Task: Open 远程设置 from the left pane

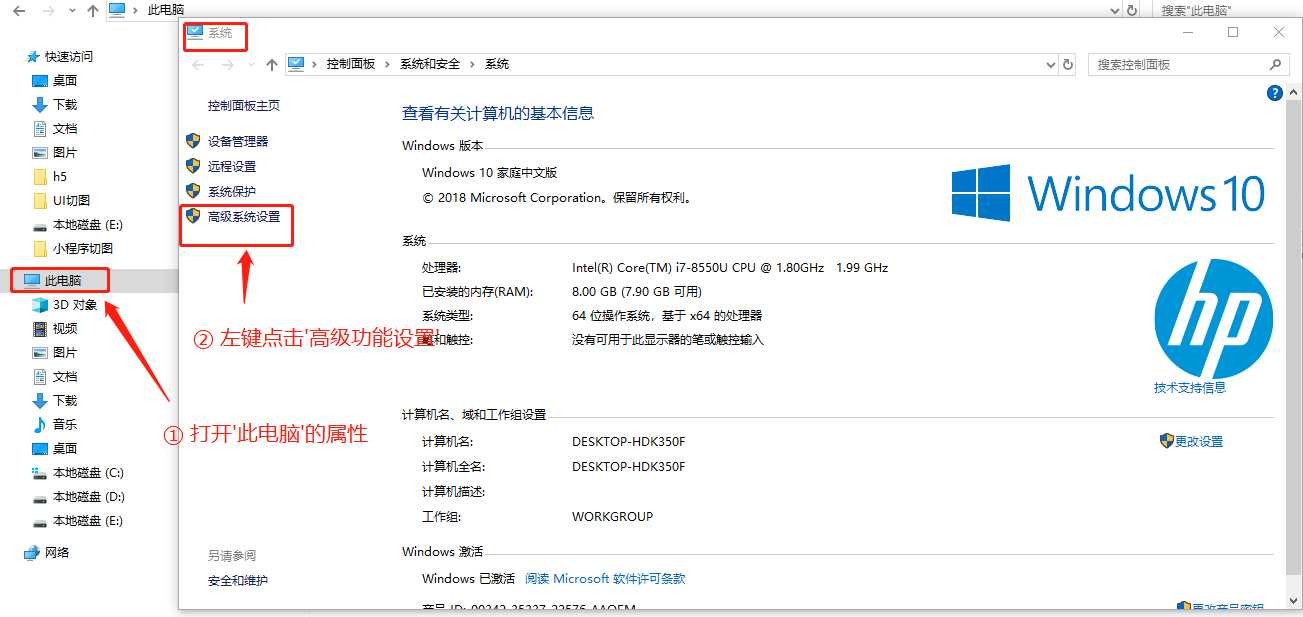Action: click(231, 166)
